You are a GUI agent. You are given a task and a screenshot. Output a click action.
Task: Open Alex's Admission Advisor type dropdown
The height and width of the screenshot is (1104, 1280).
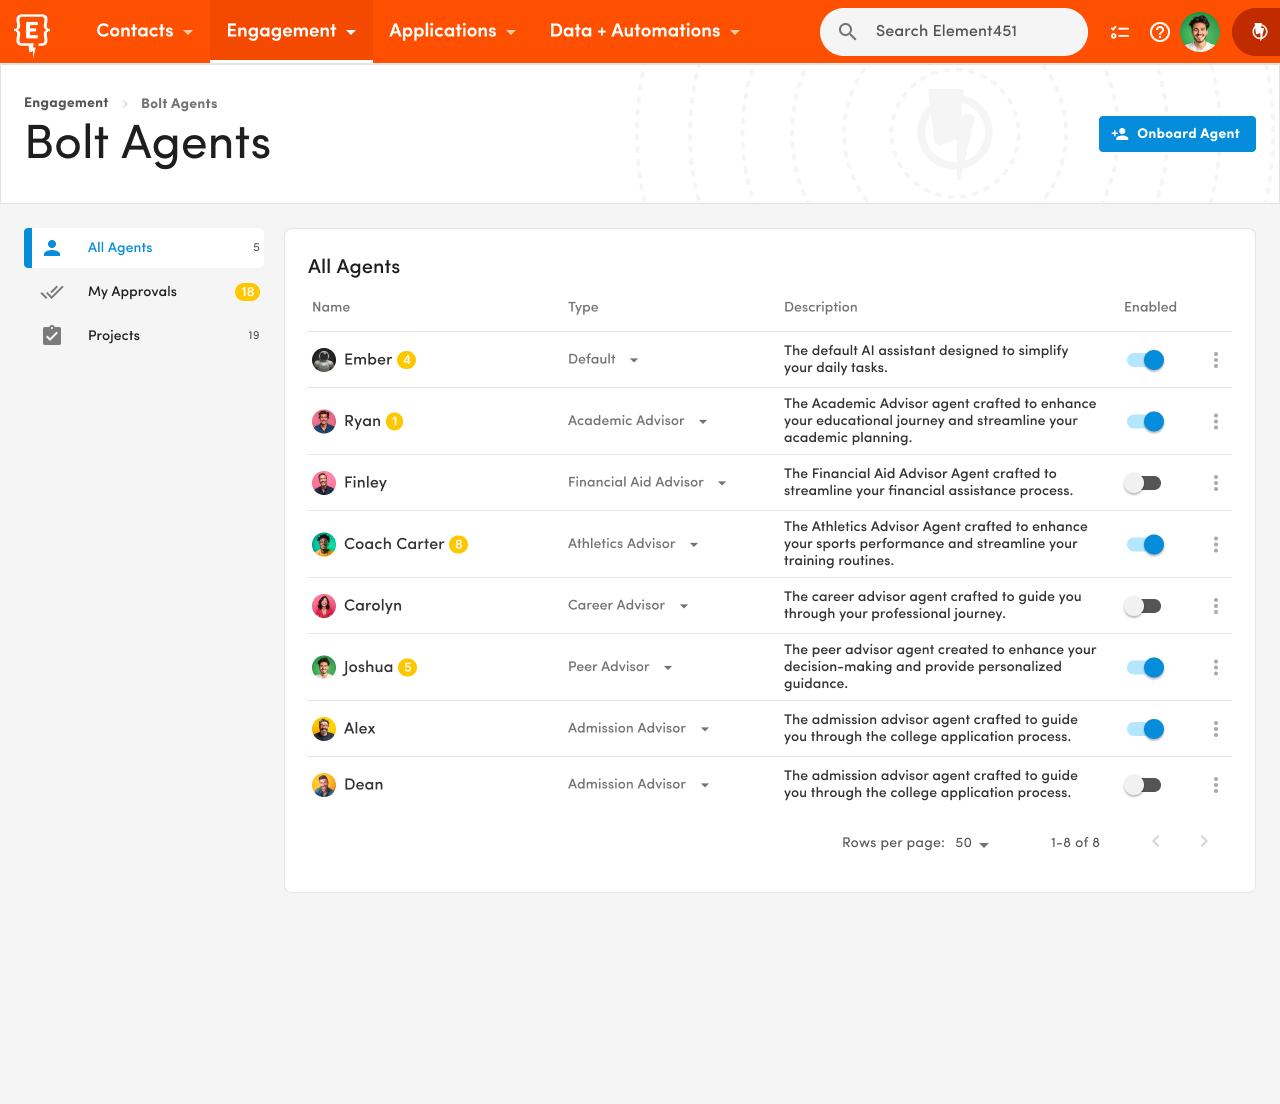705,728
